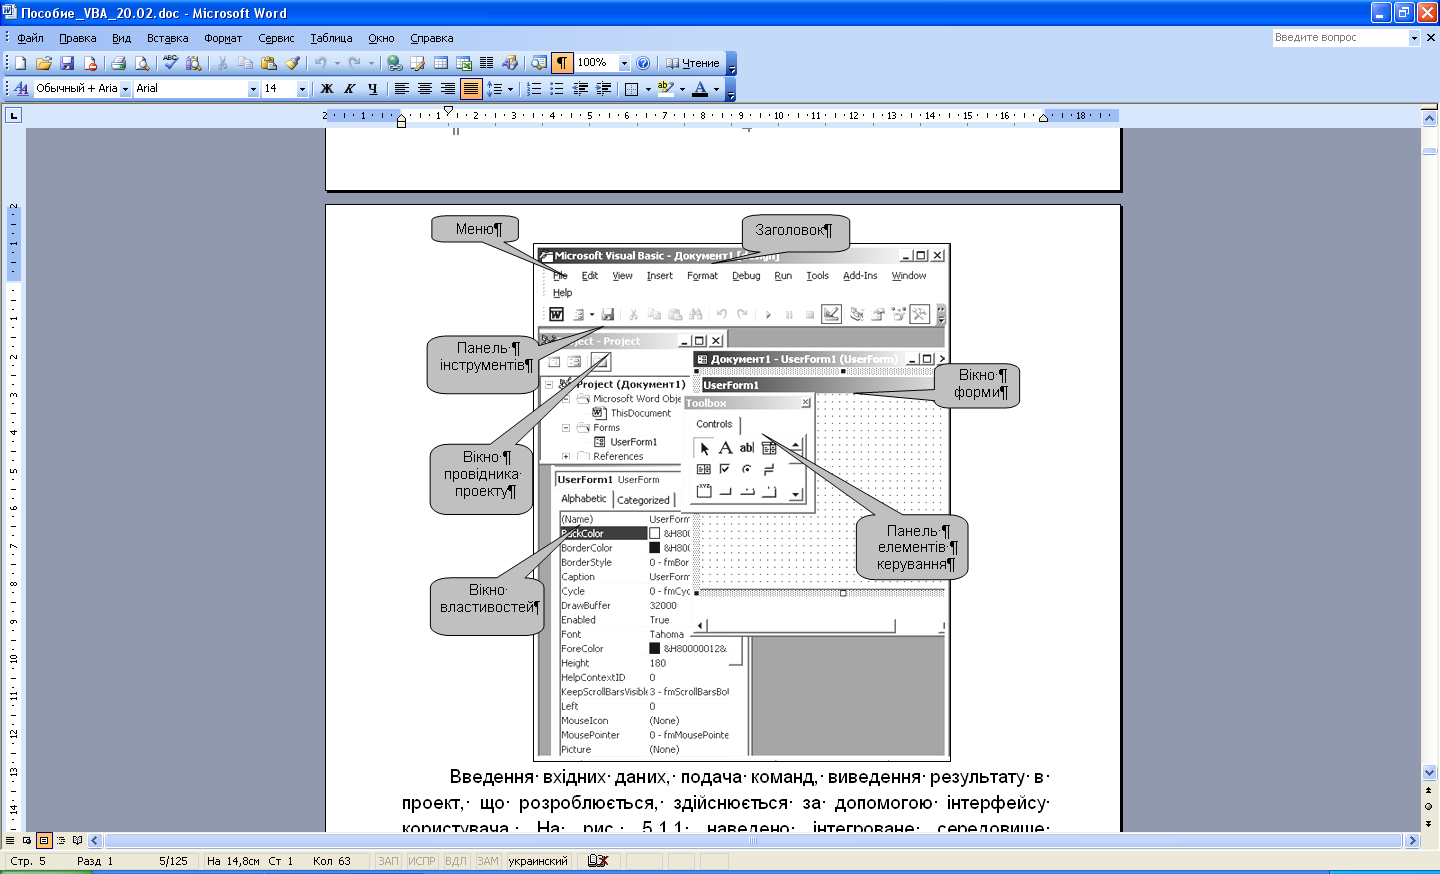This screenshot has height=874, width=1440.
Task: Undo the last action
Action: pos(320,63)
